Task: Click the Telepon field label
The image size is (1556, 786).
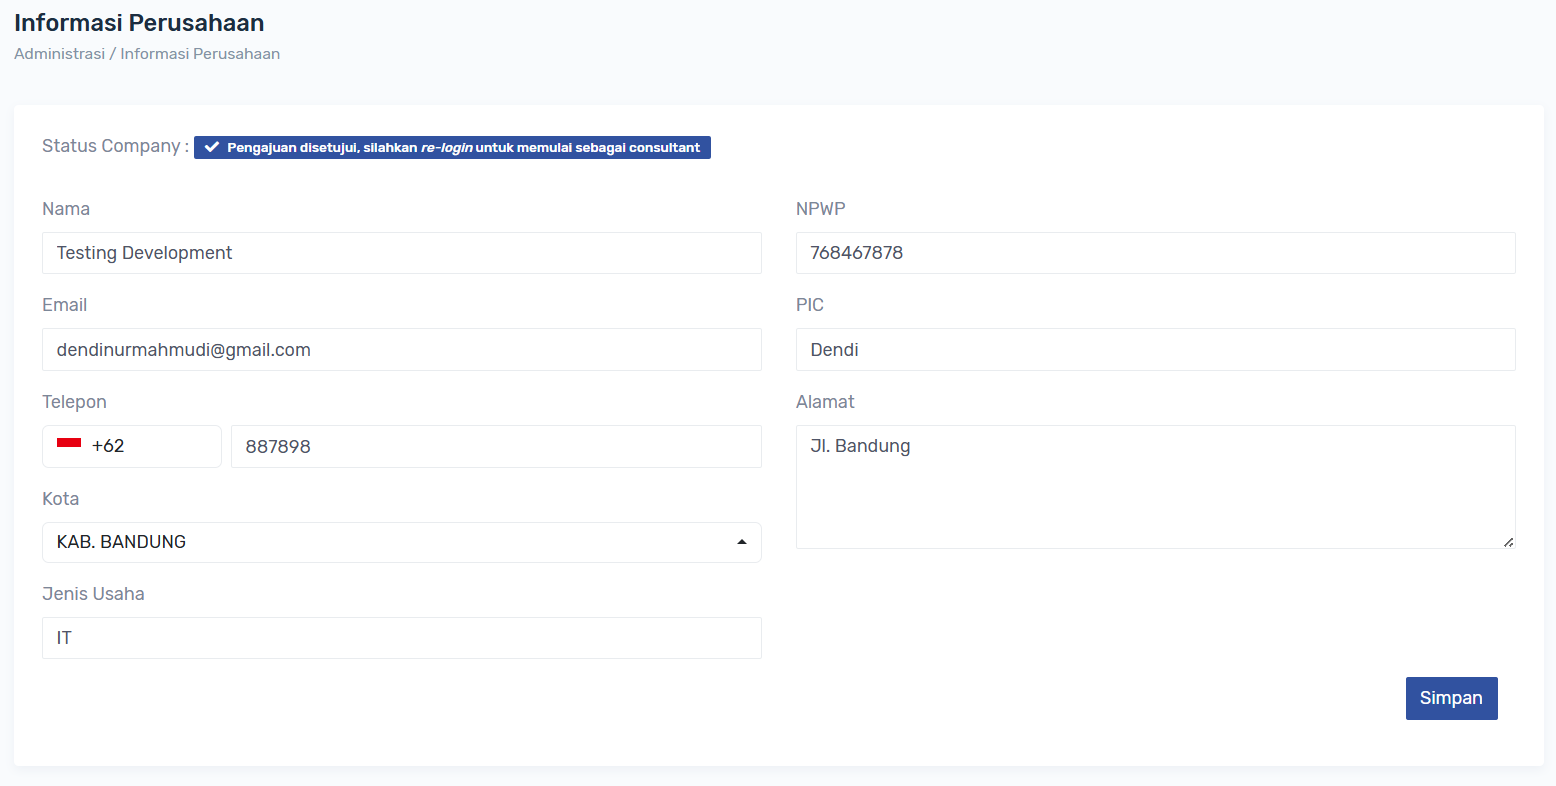Action: [x=74, y=402]
